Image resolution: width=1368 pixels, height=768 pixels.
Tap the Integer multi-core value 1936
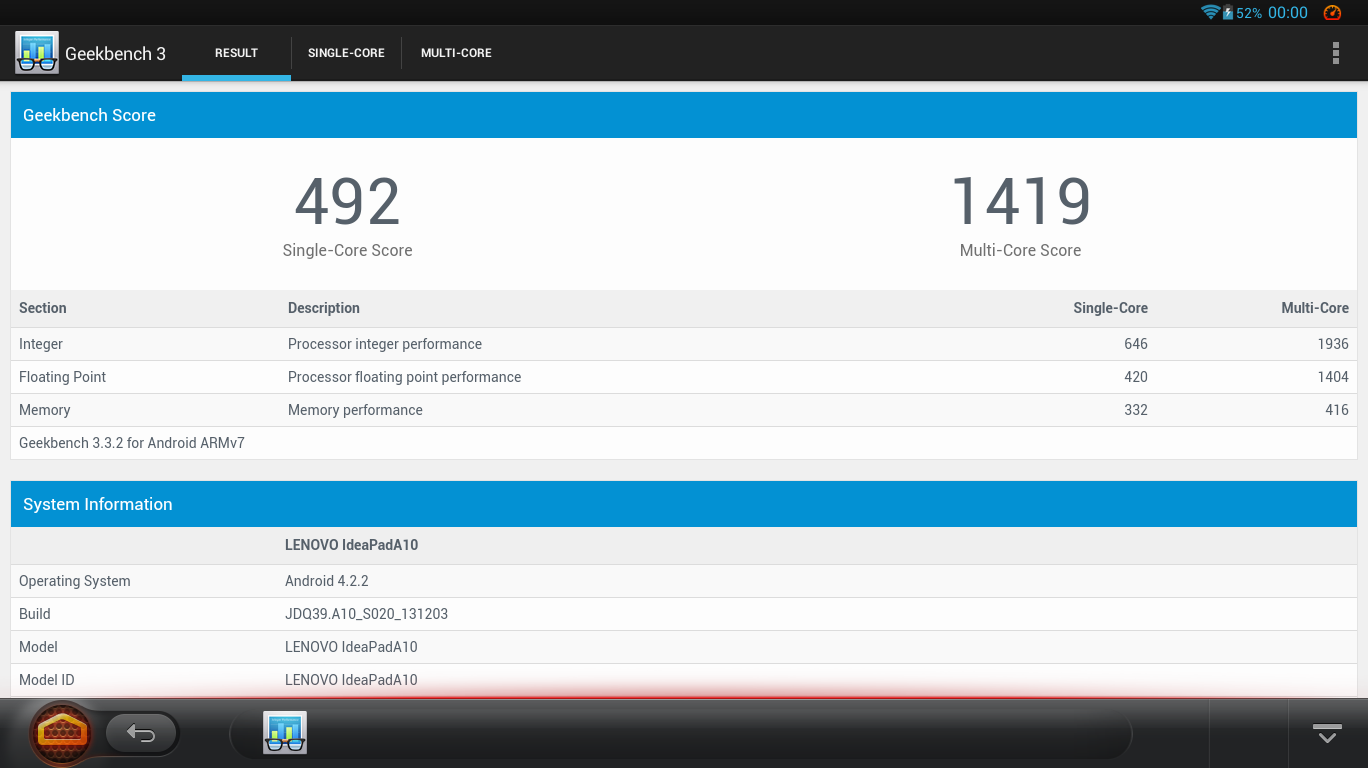1333,344
